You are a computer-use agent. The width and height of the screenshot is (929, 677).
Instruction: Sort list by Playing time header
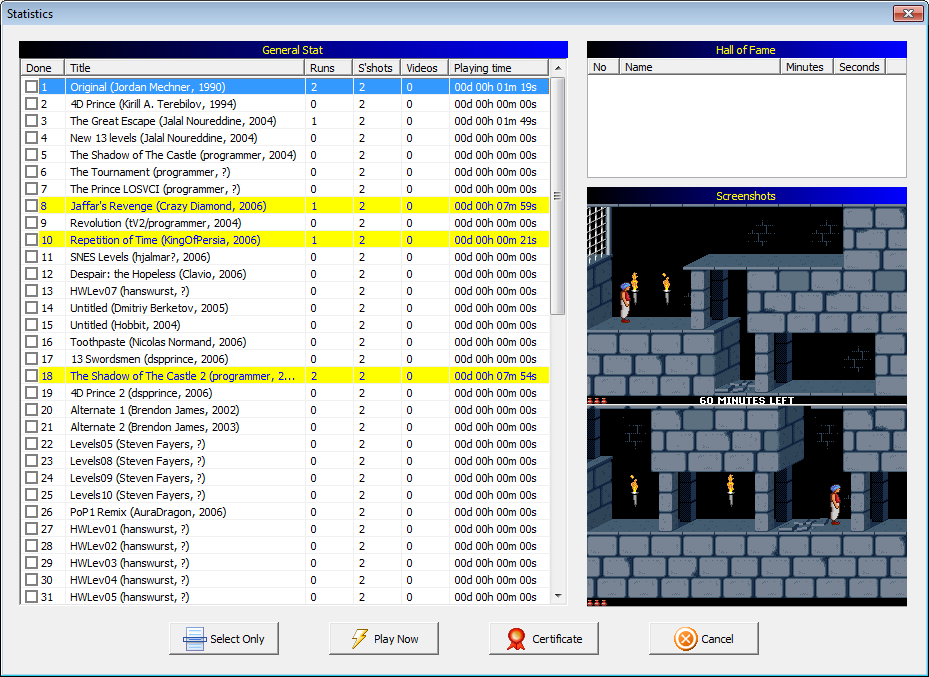point(498,68)
